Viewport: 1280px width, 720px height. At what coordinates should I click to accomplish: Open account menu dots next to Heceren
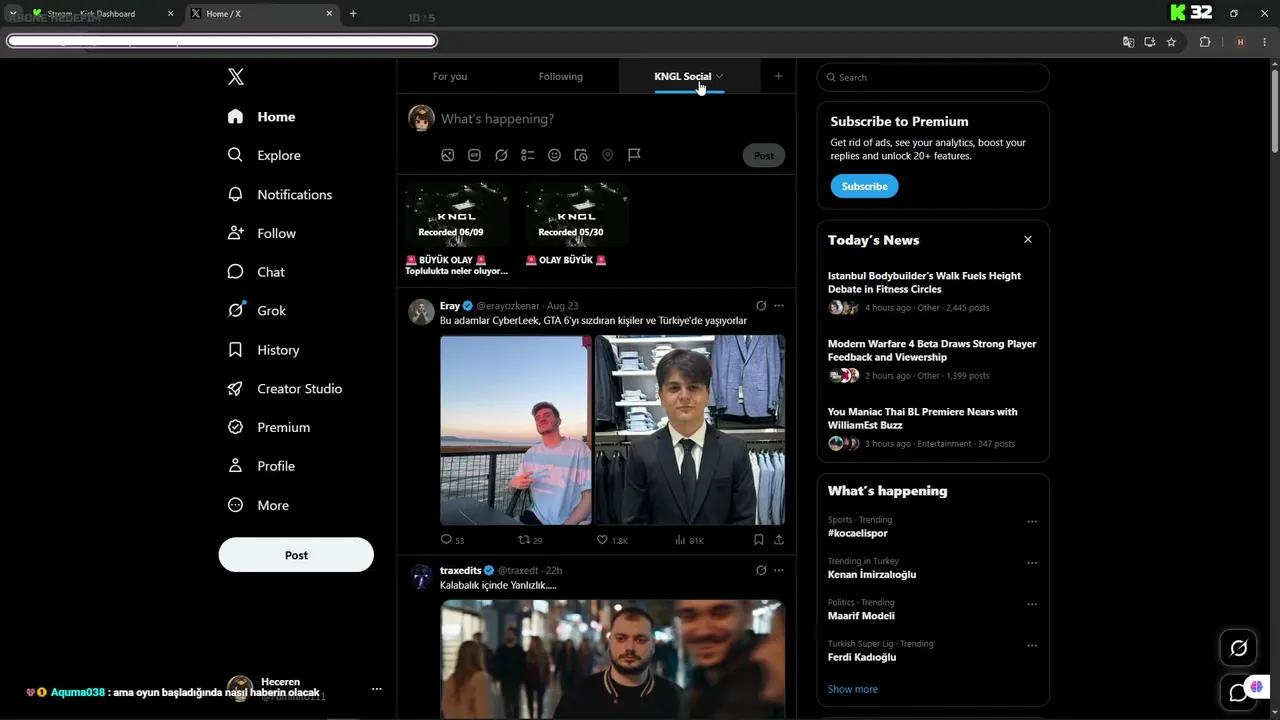click(x=377, y=689)
